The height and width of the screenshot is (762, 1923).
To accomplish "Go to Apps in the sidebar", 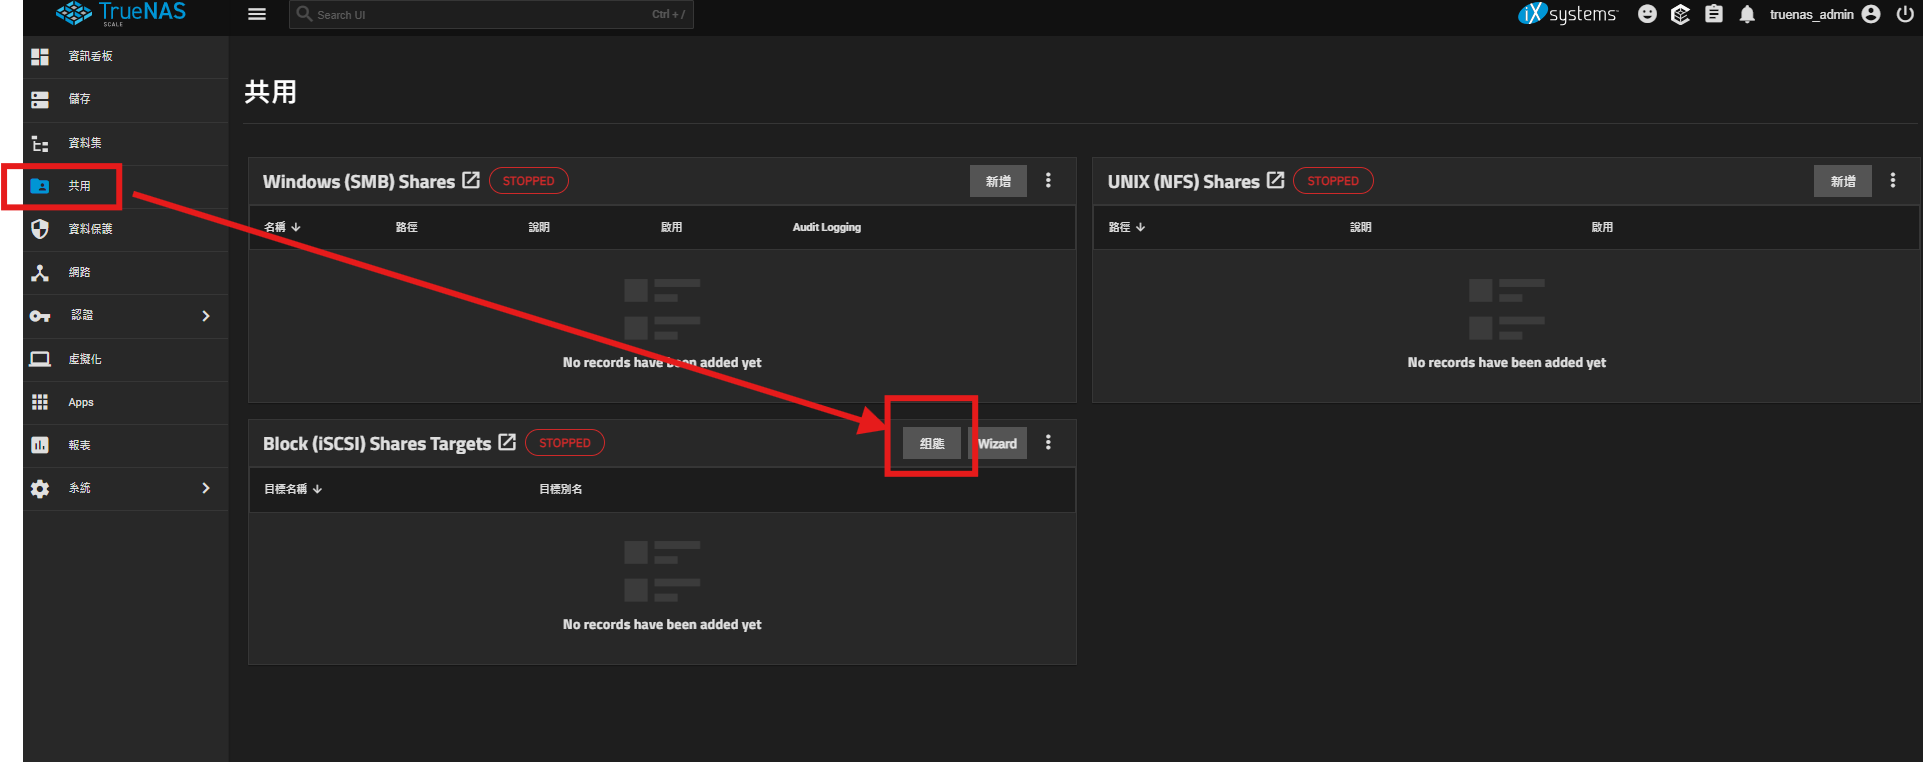I will [x=81, y=402].
